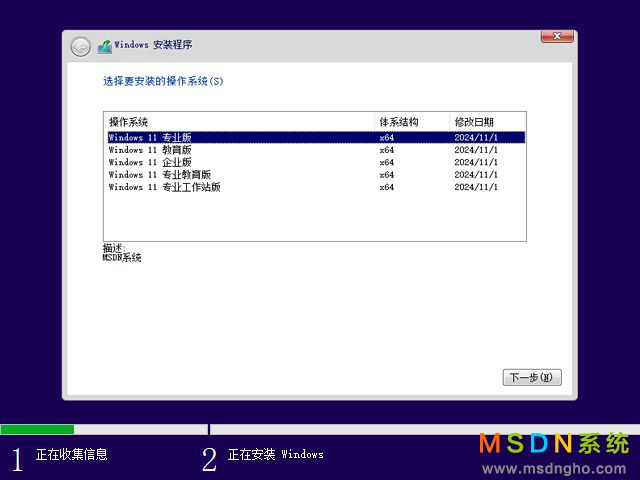
Task: Close the Windows 安装程序 dialog
Action: pyautogui.click(x=557, y=36)
